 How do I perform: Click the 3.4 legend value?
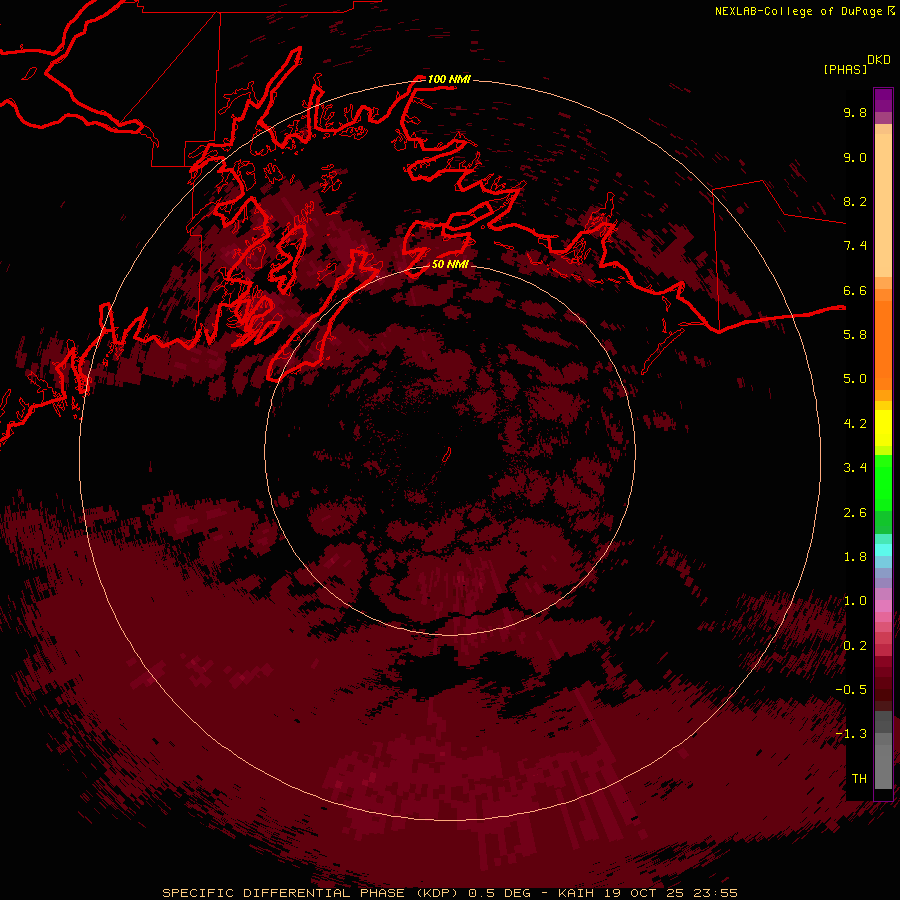855,468
